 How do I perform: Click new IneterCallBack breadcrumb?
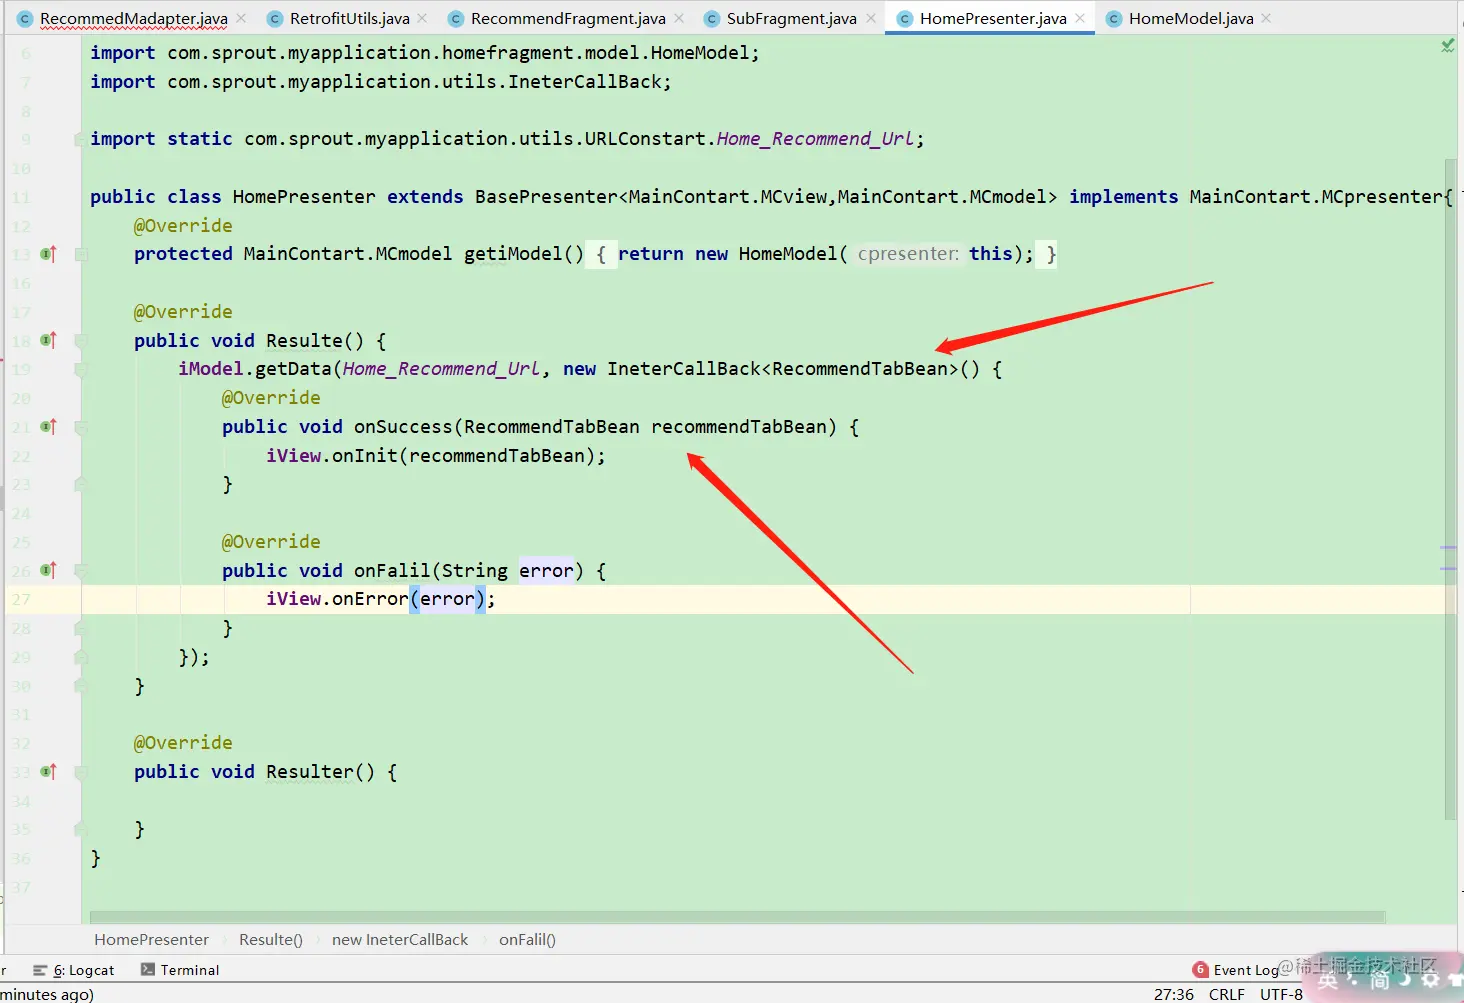click(400, 940)
